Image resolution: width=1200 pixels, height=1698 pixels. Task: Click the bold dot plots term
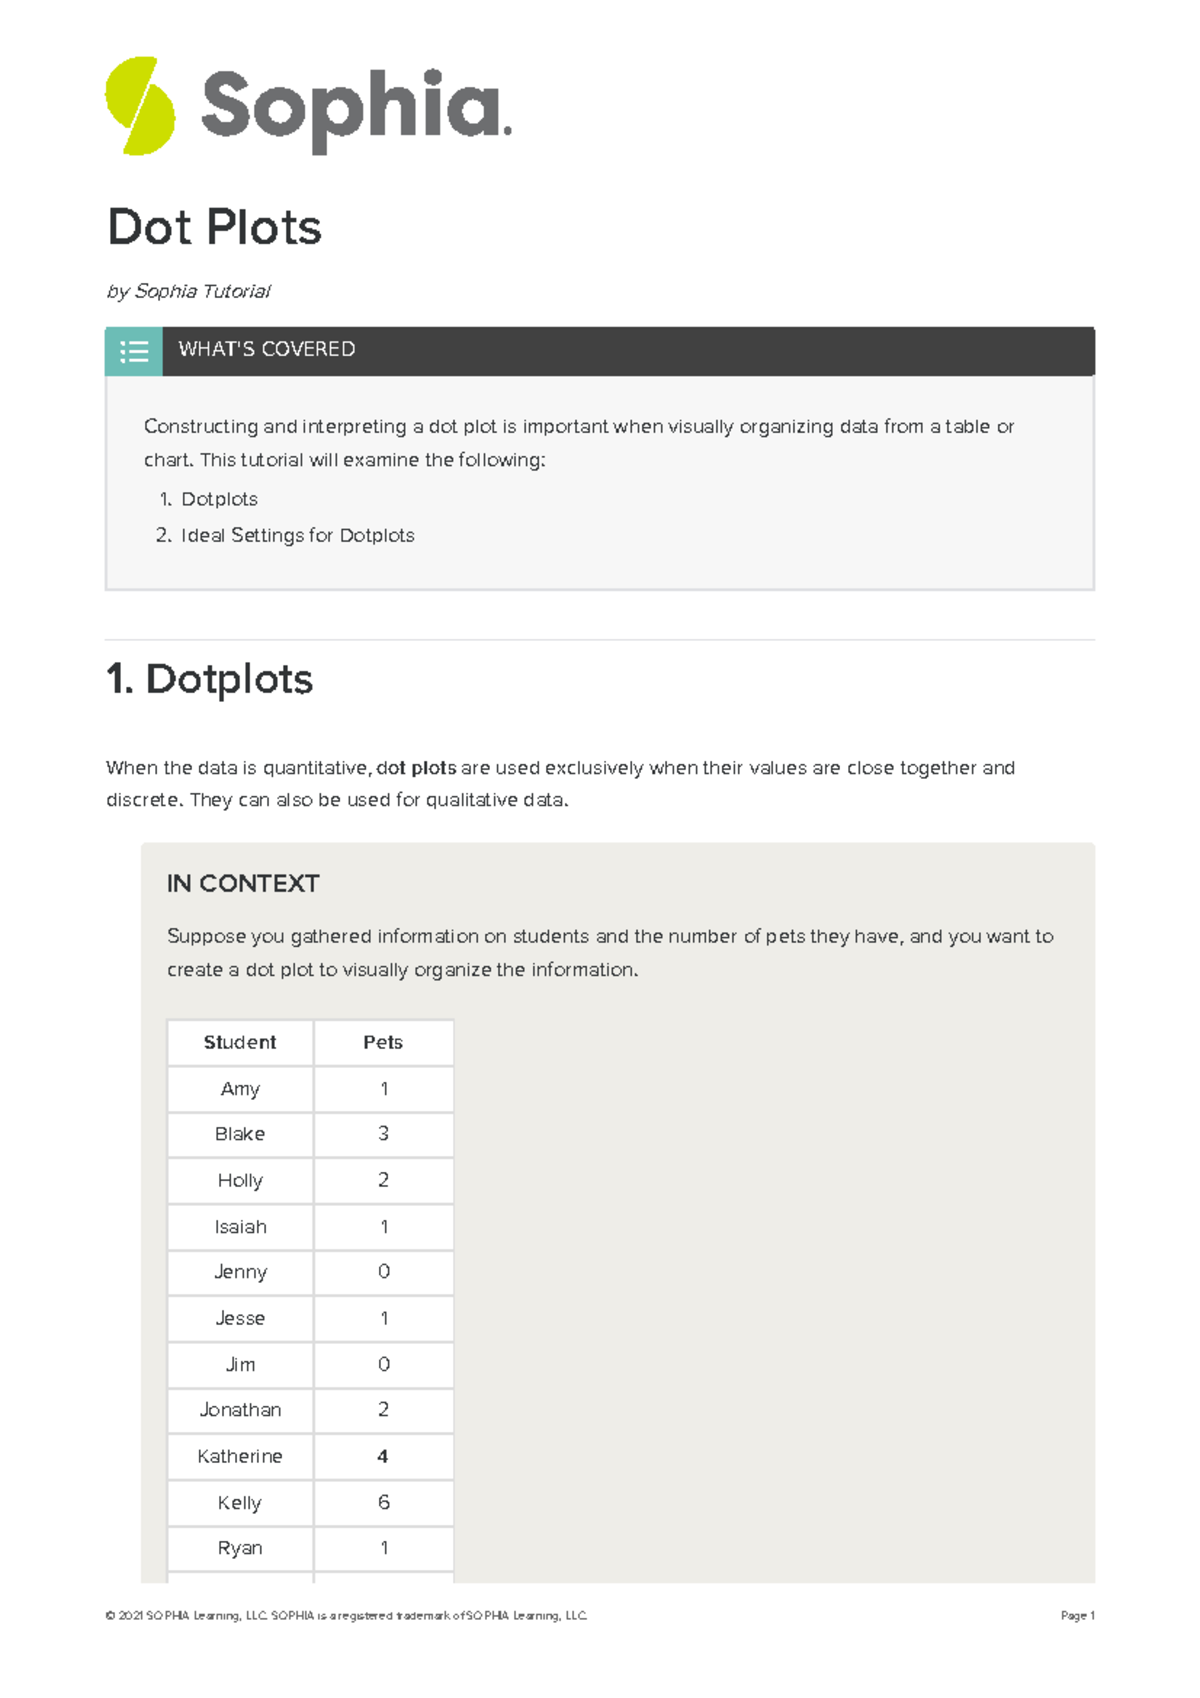416,768
